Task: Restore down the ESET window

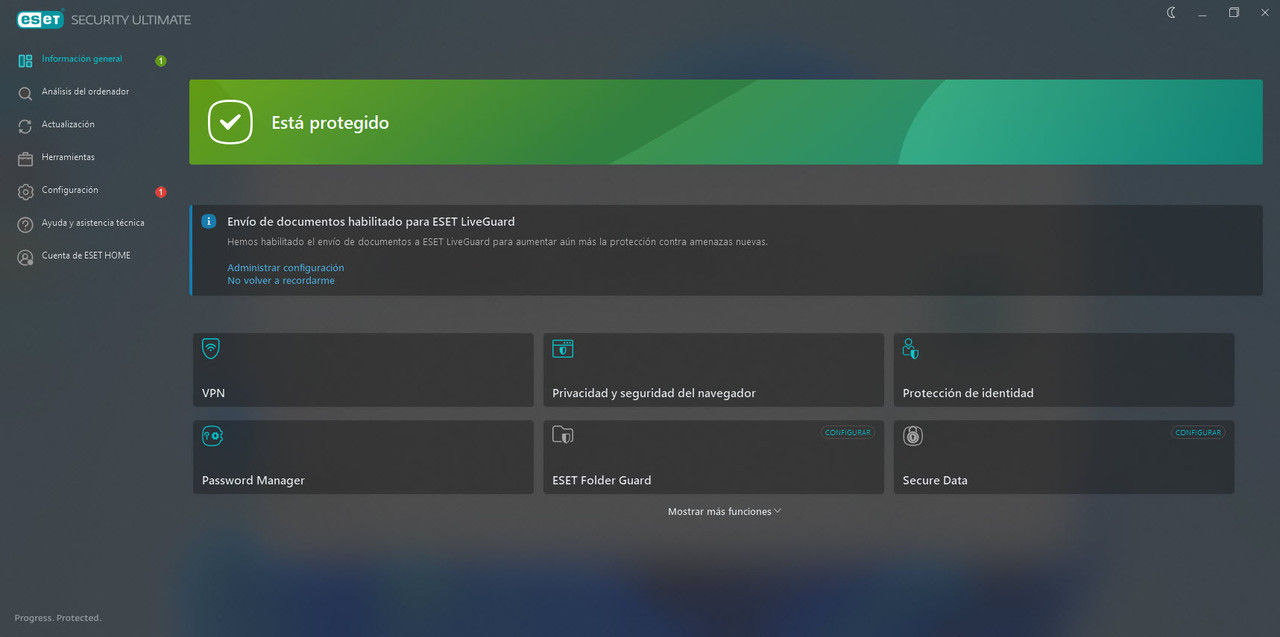Action: tap(1234, 13)
